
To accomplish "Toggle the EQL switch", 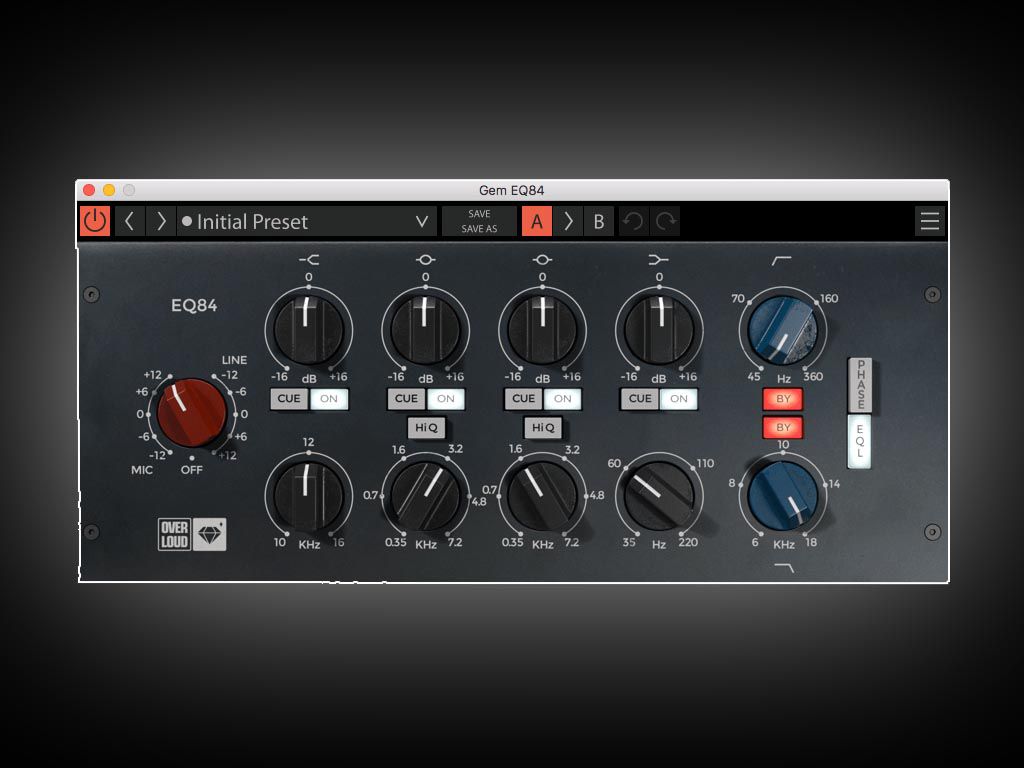I will (x=860, y=441).
